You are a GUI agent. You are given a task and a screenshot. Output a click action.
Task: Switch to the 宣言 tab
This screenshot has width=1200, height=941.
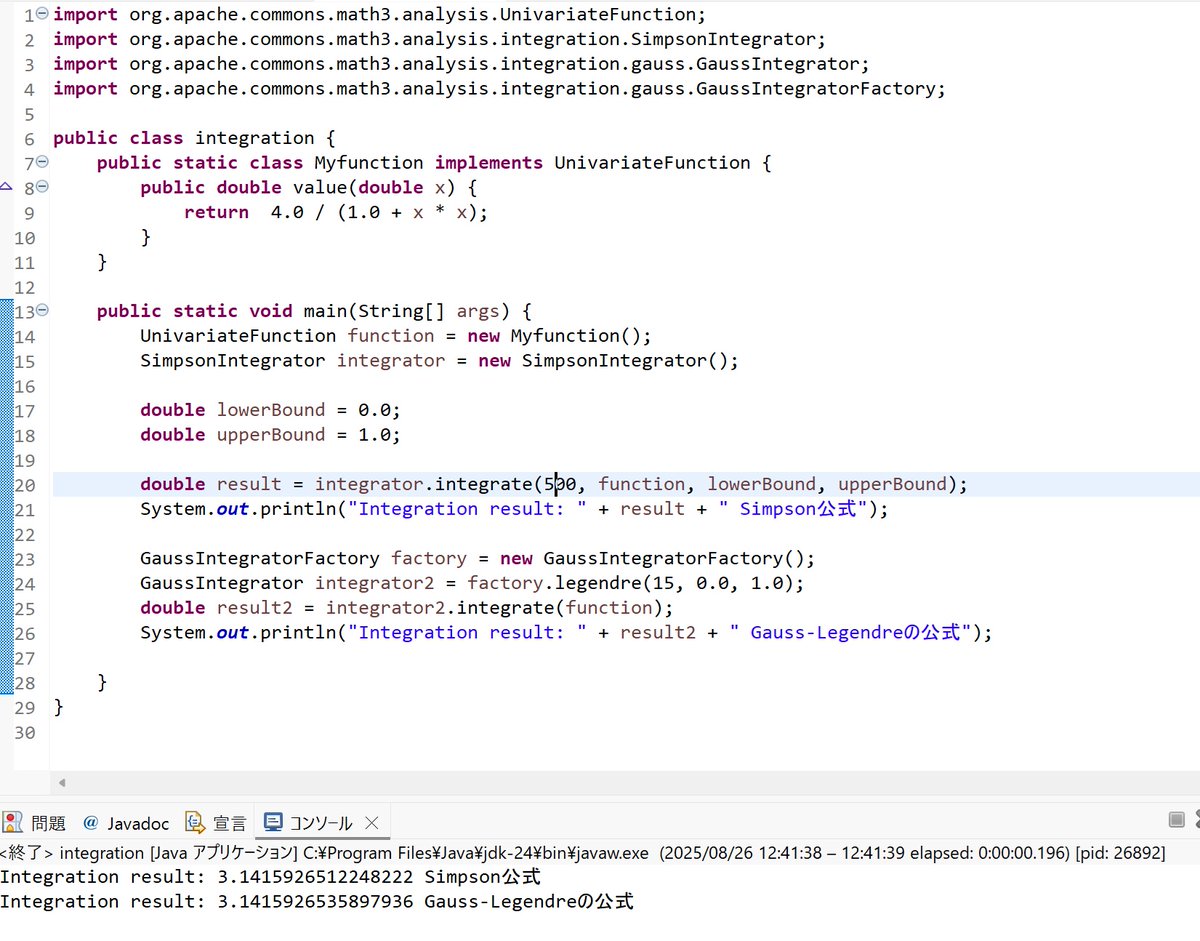click(x=216, y=823)
